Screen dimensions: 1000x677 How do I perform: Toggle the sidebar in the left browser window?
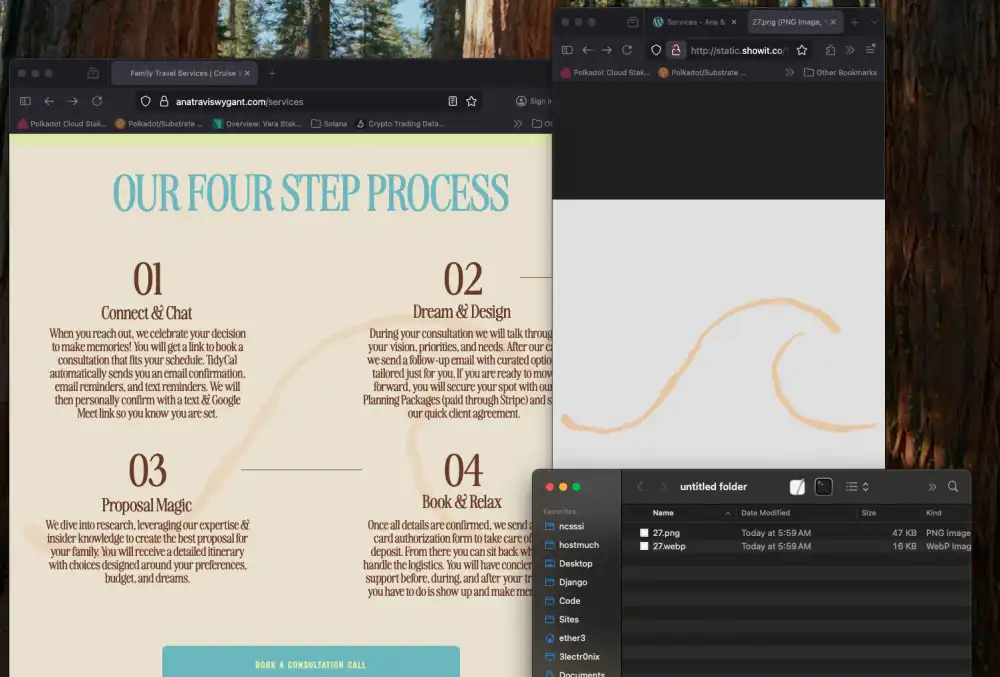25,101
